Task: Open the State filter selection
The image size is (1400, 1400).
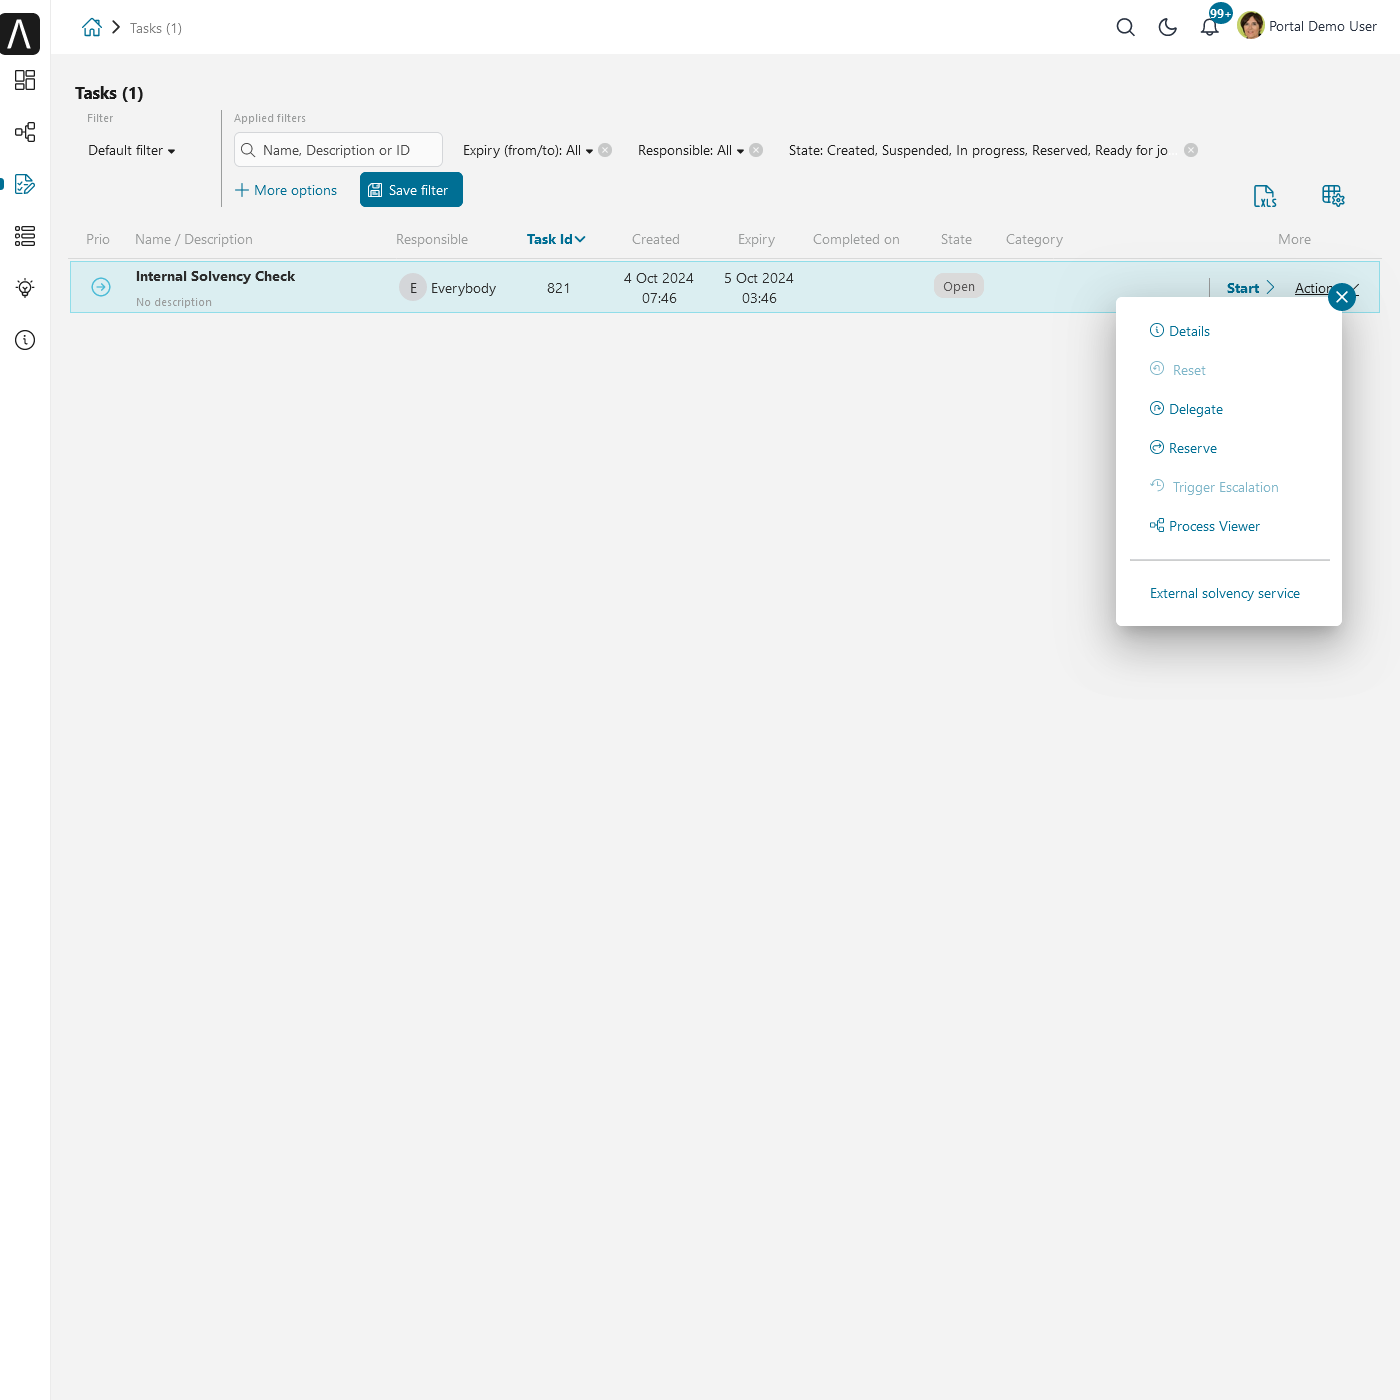Action: click(x=978, y=150)
